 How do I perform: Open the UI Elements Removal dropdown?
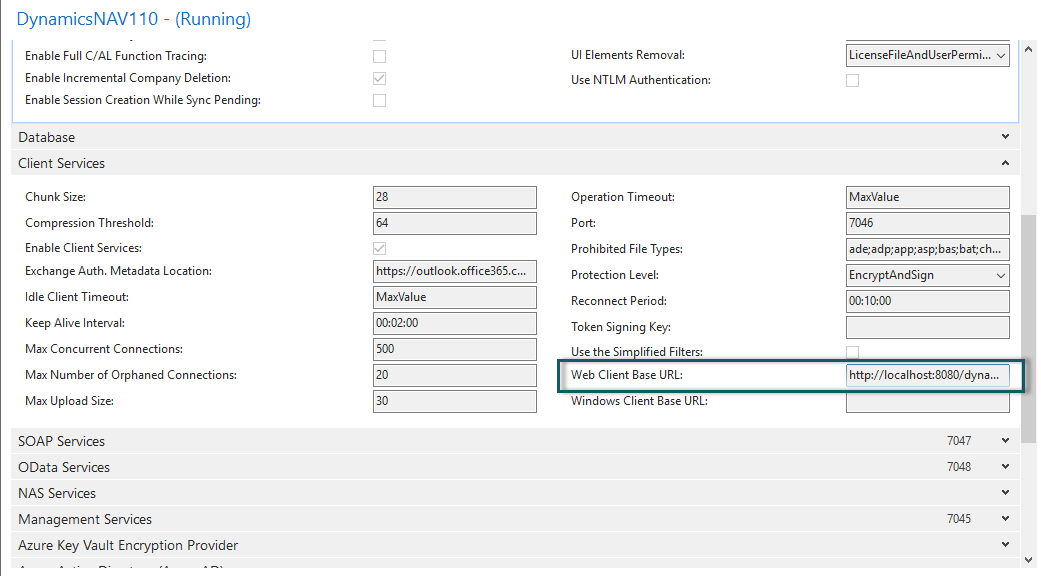(1001, 55)
